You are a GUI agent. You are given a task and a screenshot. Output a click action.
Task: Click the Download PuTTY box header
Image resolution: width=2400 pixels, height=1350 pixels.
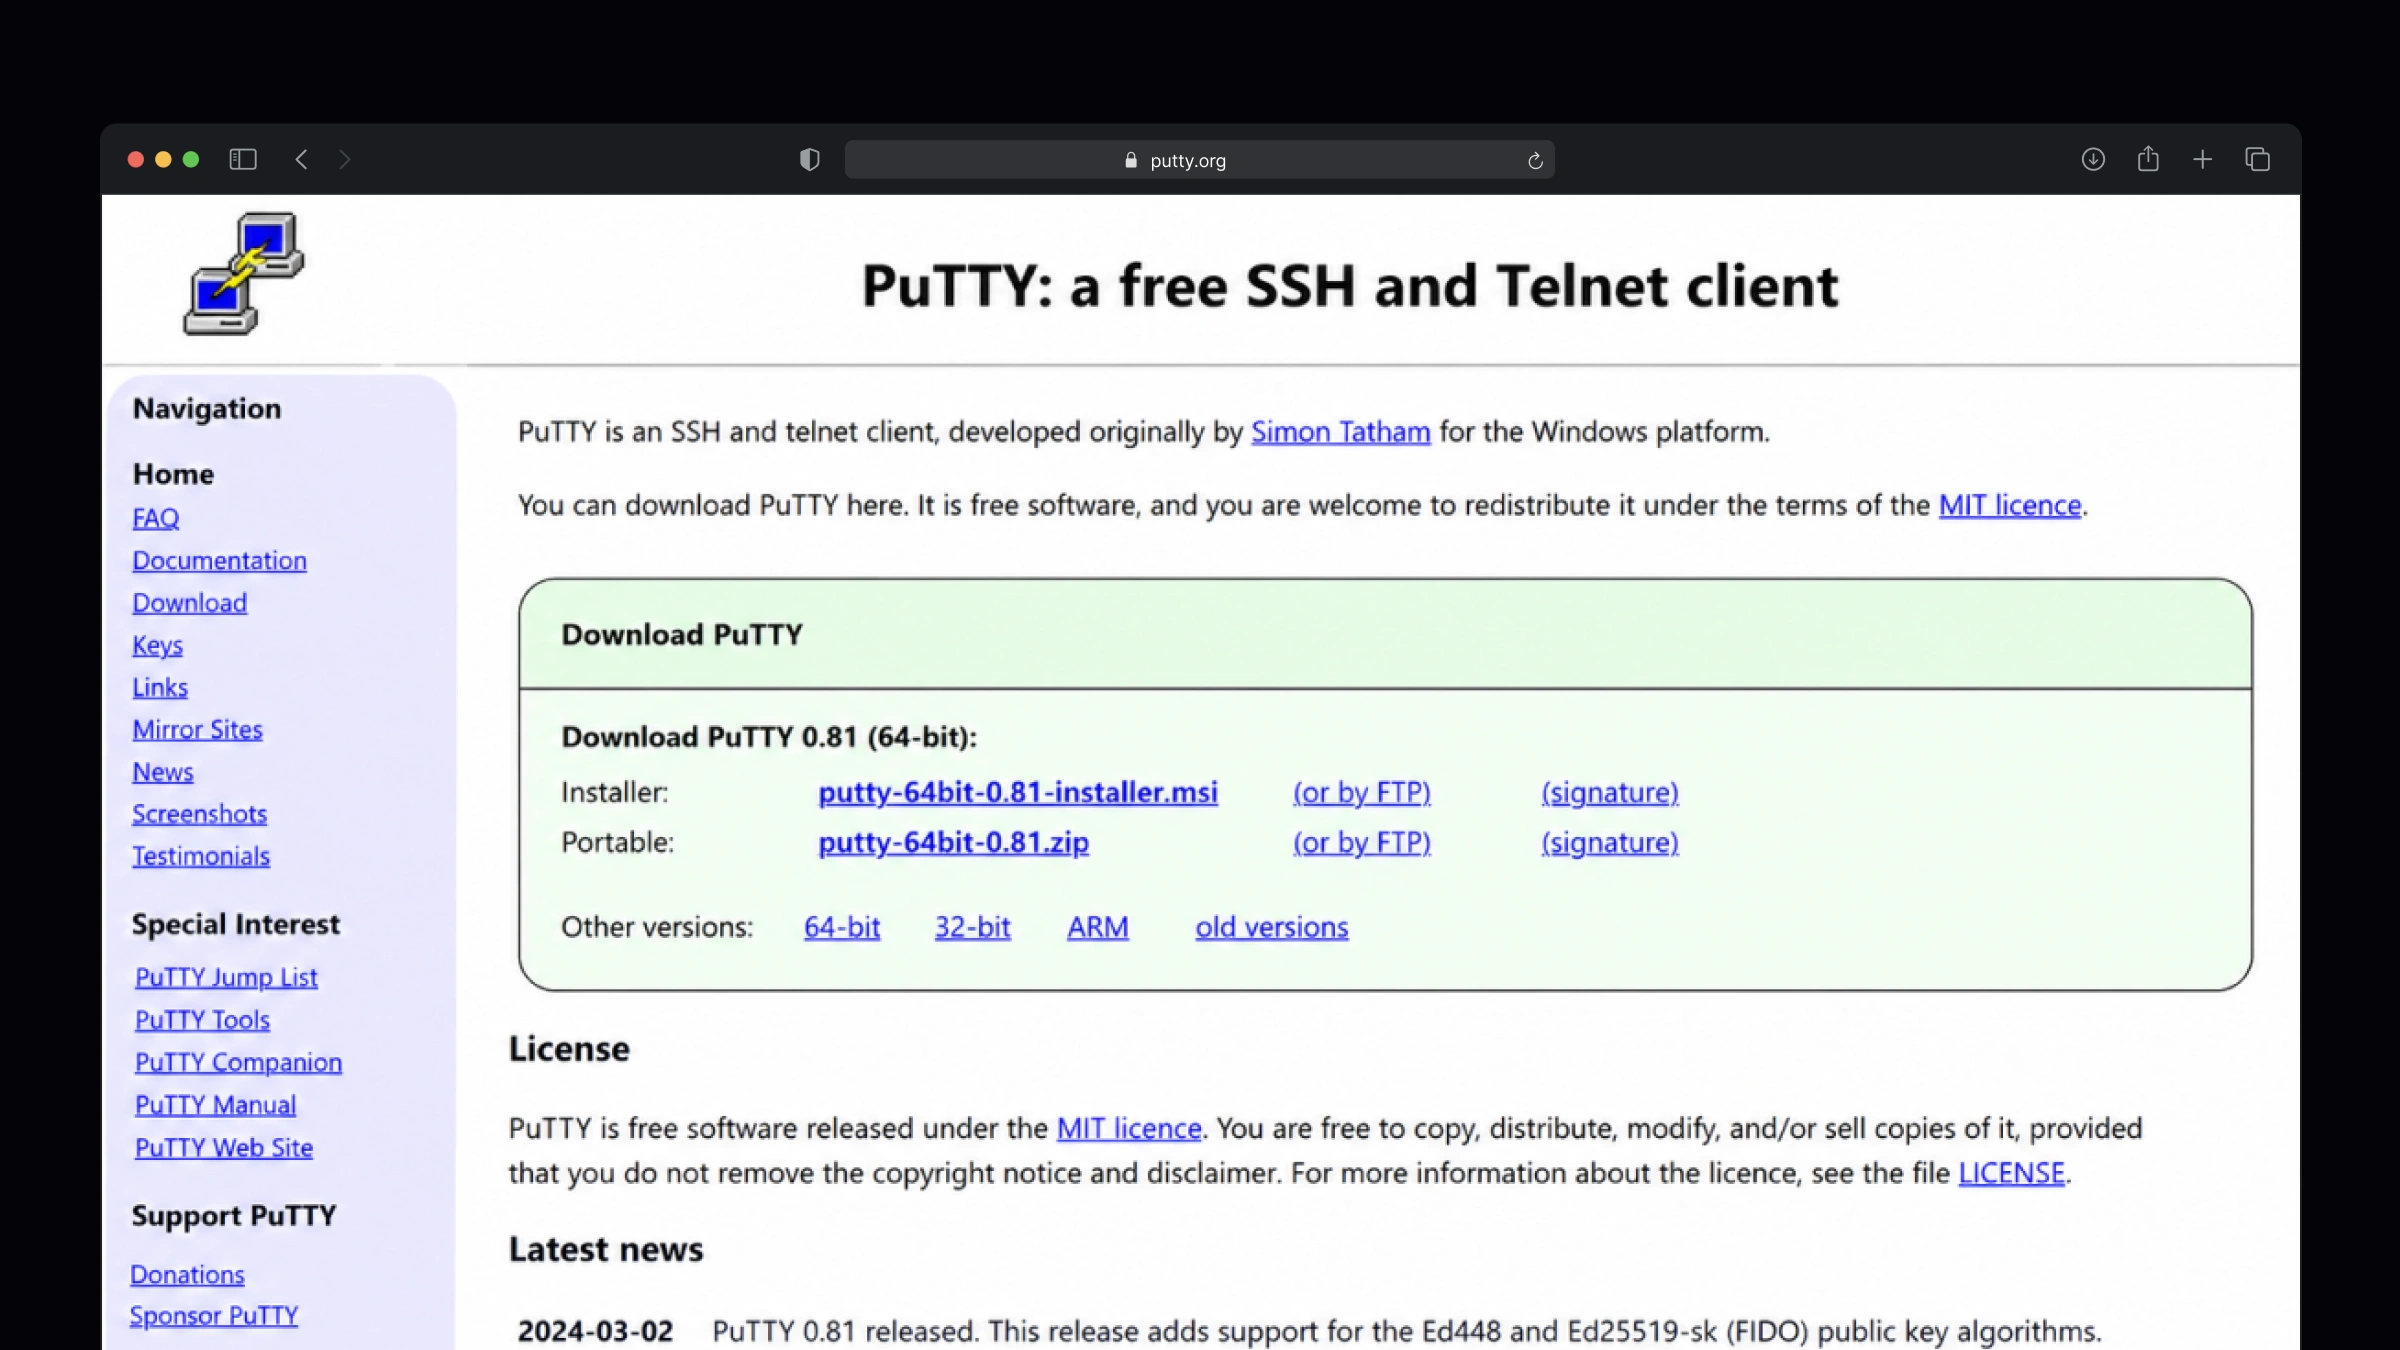click(x=1385, y=634)
